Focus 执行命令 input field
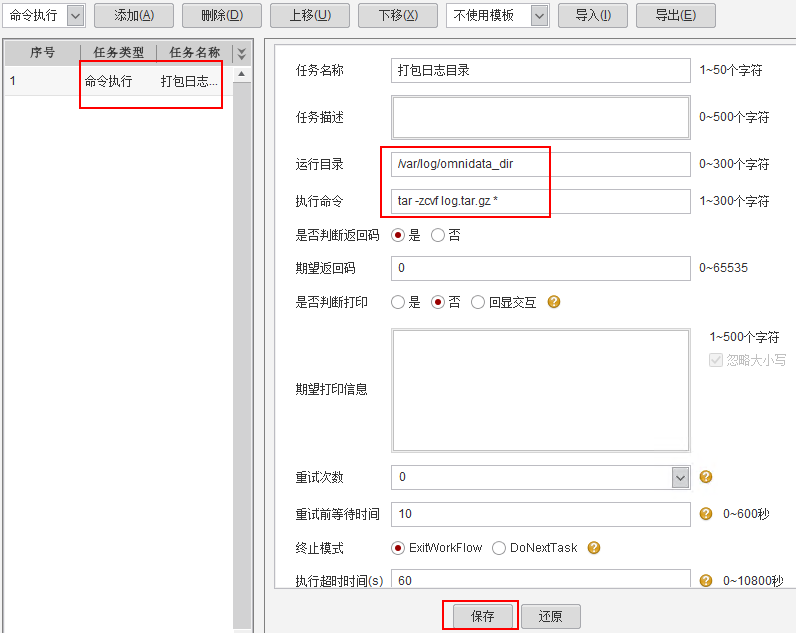 pyautogui.click(x=541, y=202)
